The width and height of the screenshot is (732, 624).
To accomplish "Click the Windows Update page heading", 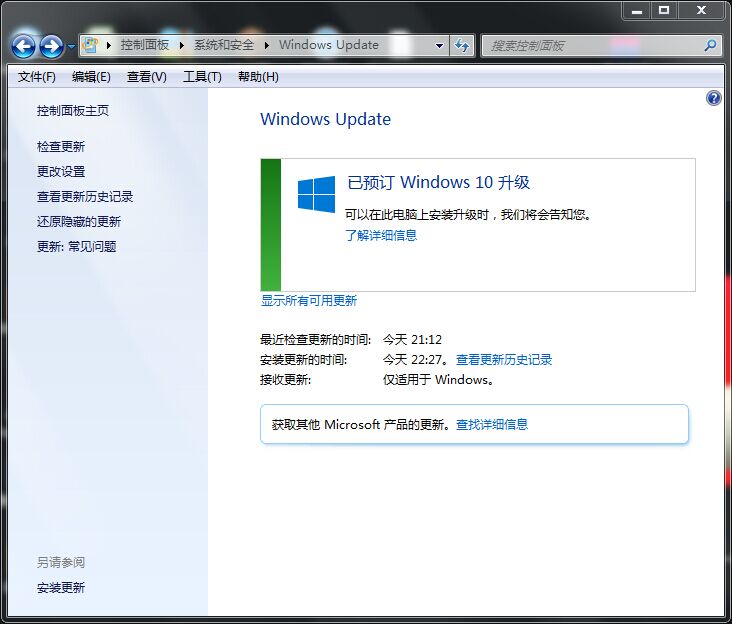I will tap(325, 119).
